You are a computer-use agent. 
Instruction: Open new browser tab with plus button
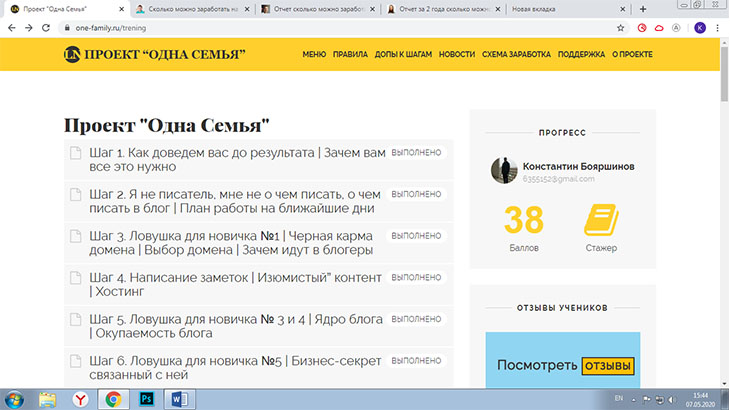[x=657, y=8]
